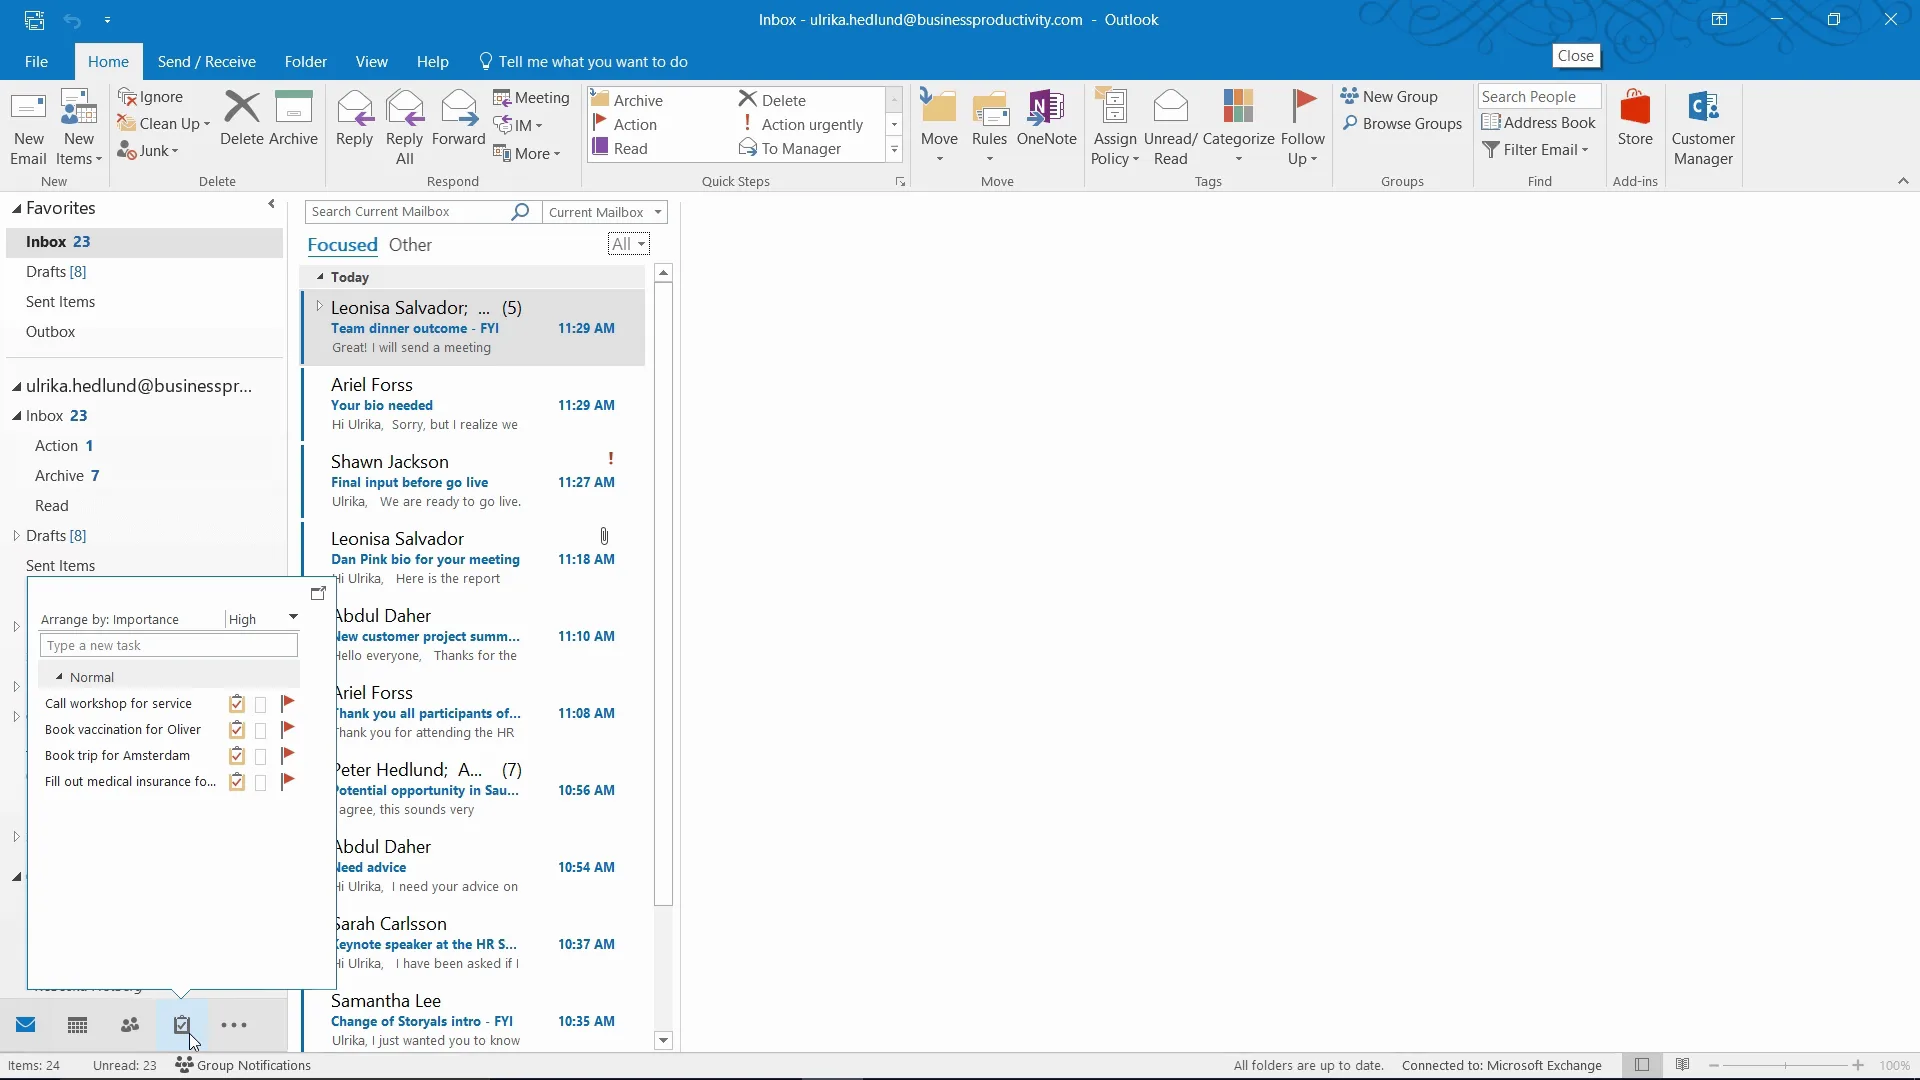The height and width of the screenshot is (1080, 1920).
Task: Switch to Mail view icon
Action: (x=26, y=1025)
